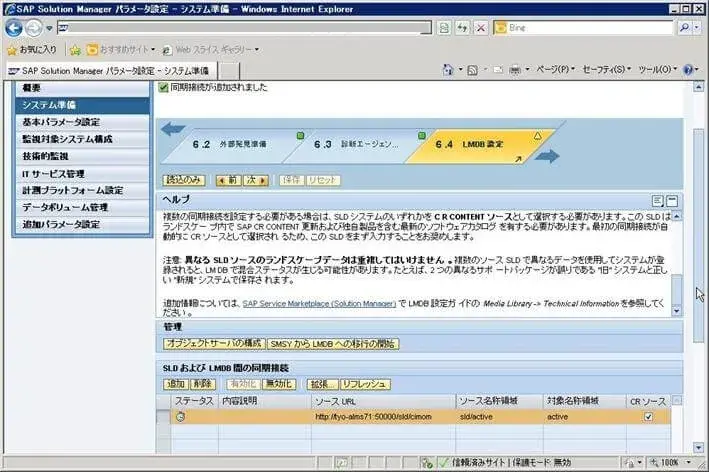709x472 pixels.
Task: Open the お気に入り favorites button
Action: (32, 49)
